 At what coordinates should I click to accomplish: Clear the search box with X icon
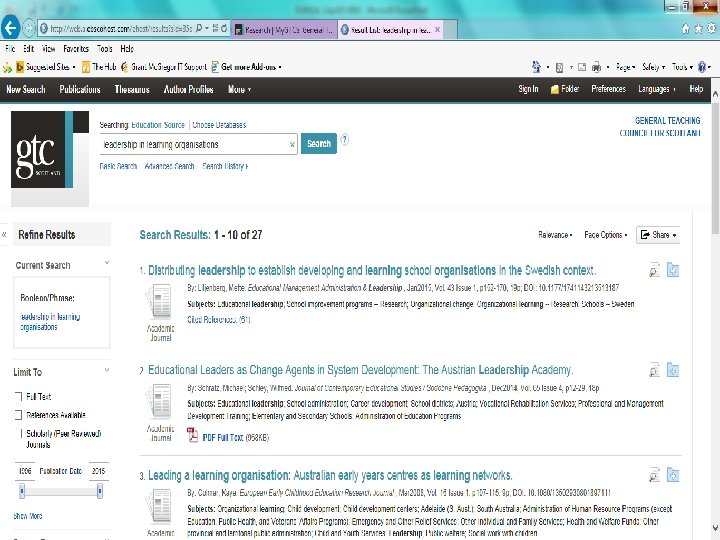click(x=292, y=145)
